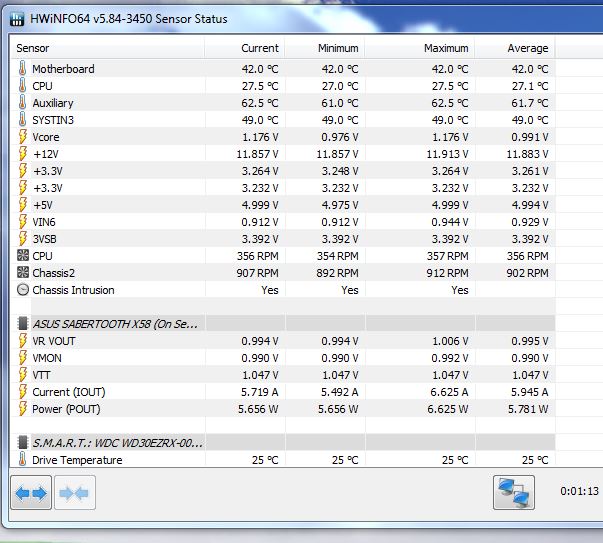Click the 5.781 W average value
The height and width of the screenshot is (543, 603).
(x=528, y=409)
